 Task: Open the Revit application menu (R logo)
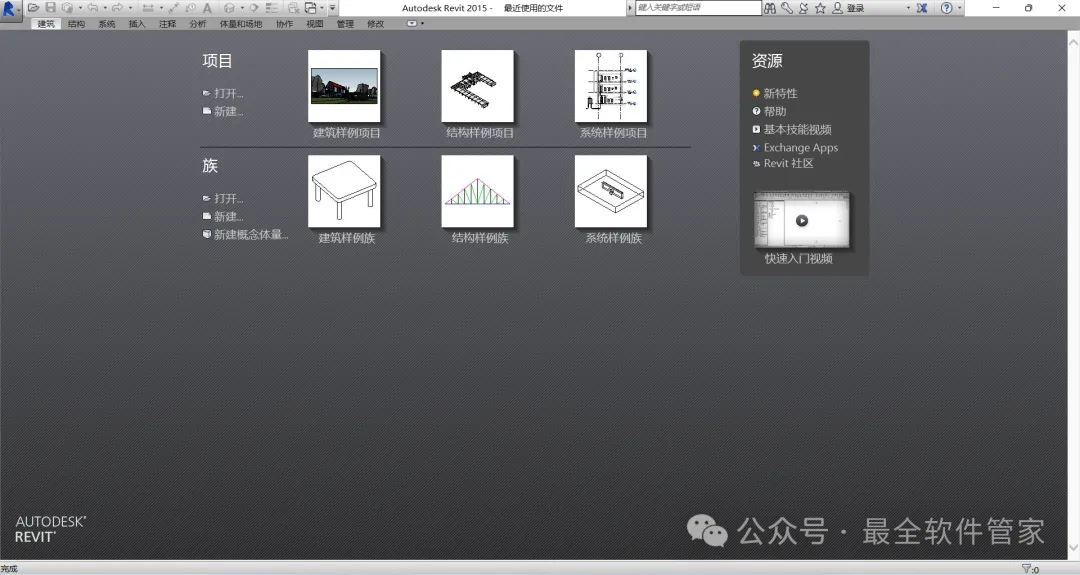tap(10, 10)
